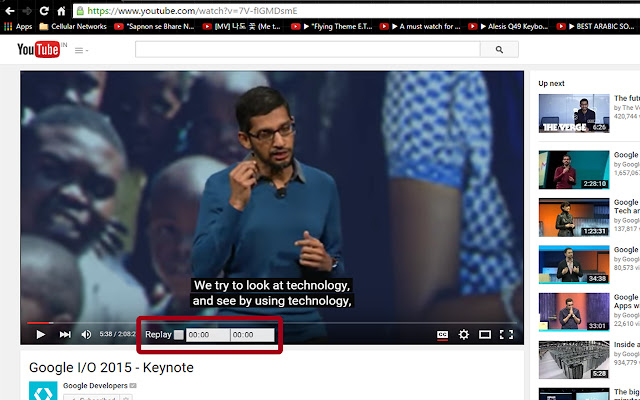Click the 5:38 elapsed time display
This screenshot has height=400, width=640.
tap(105, 334)
